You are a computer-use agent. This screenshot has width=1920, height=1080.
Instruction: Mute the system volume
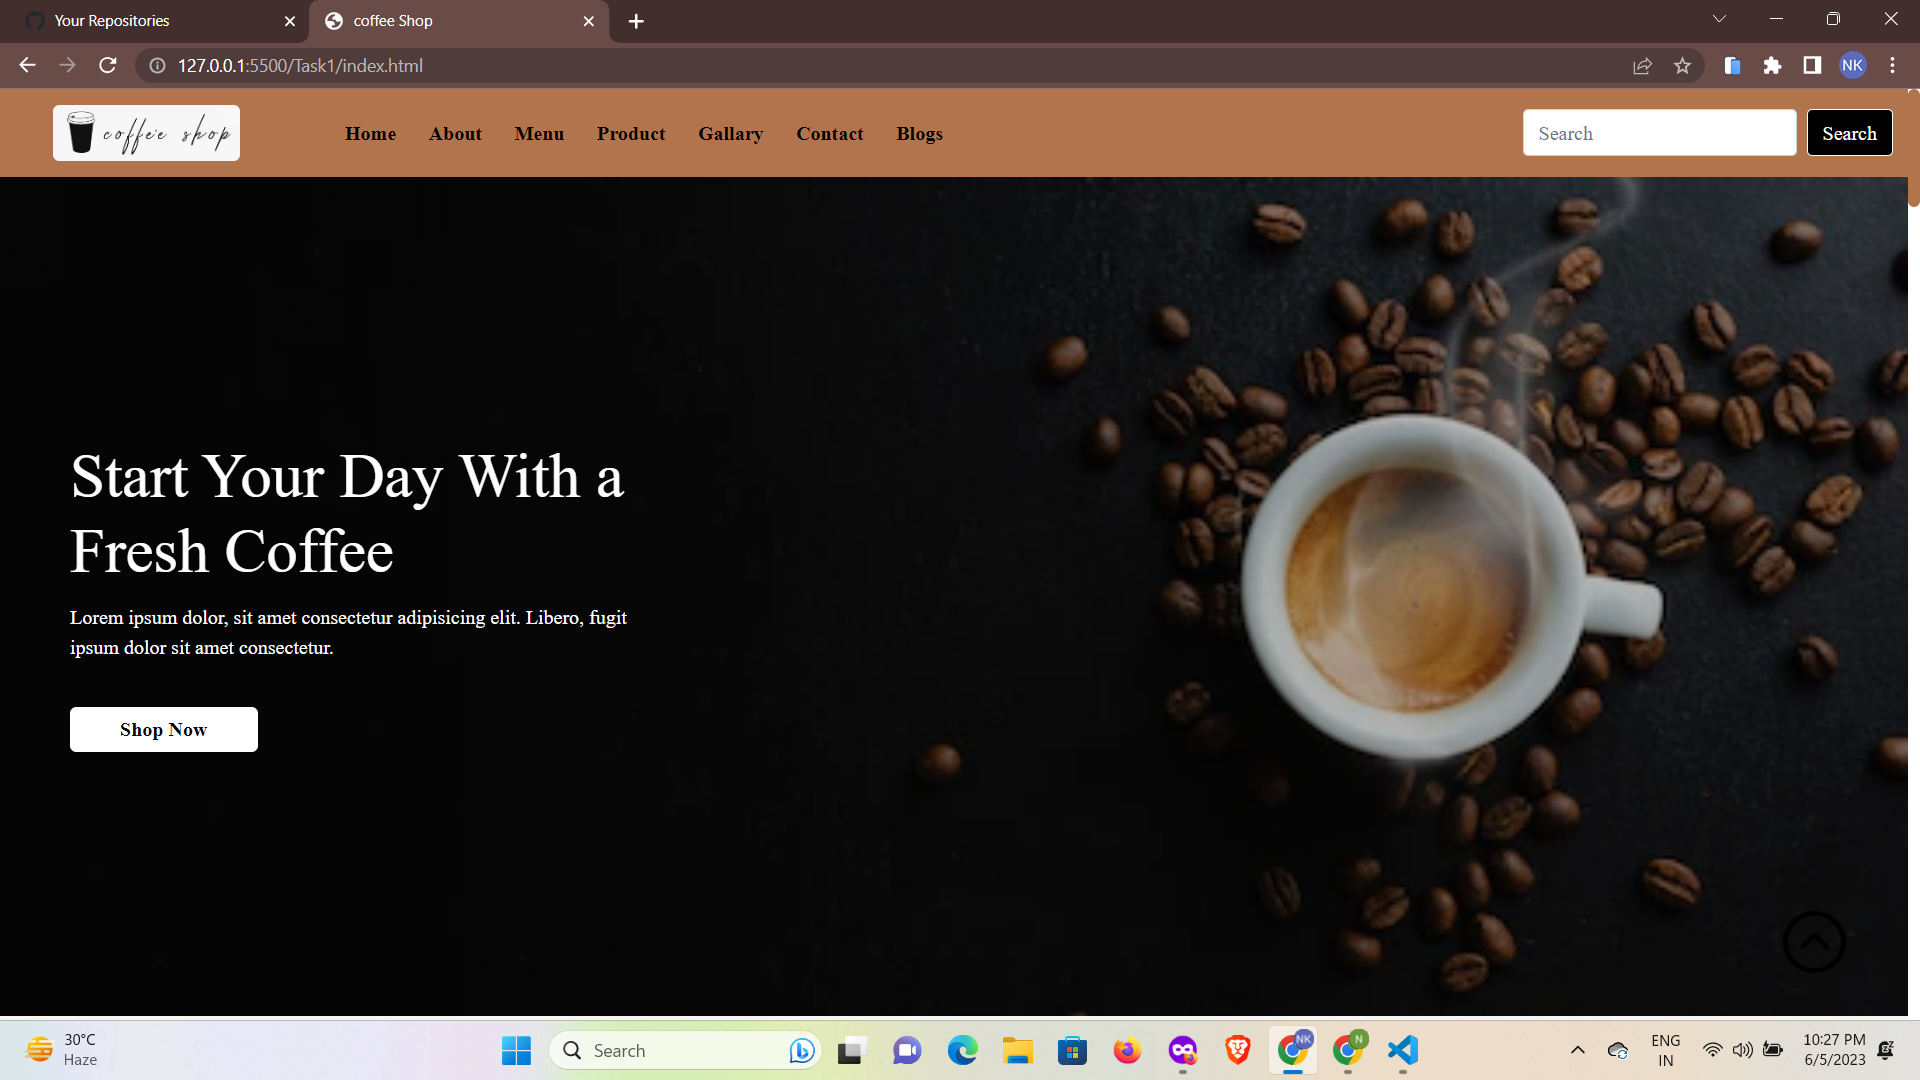[1743, 1051]
